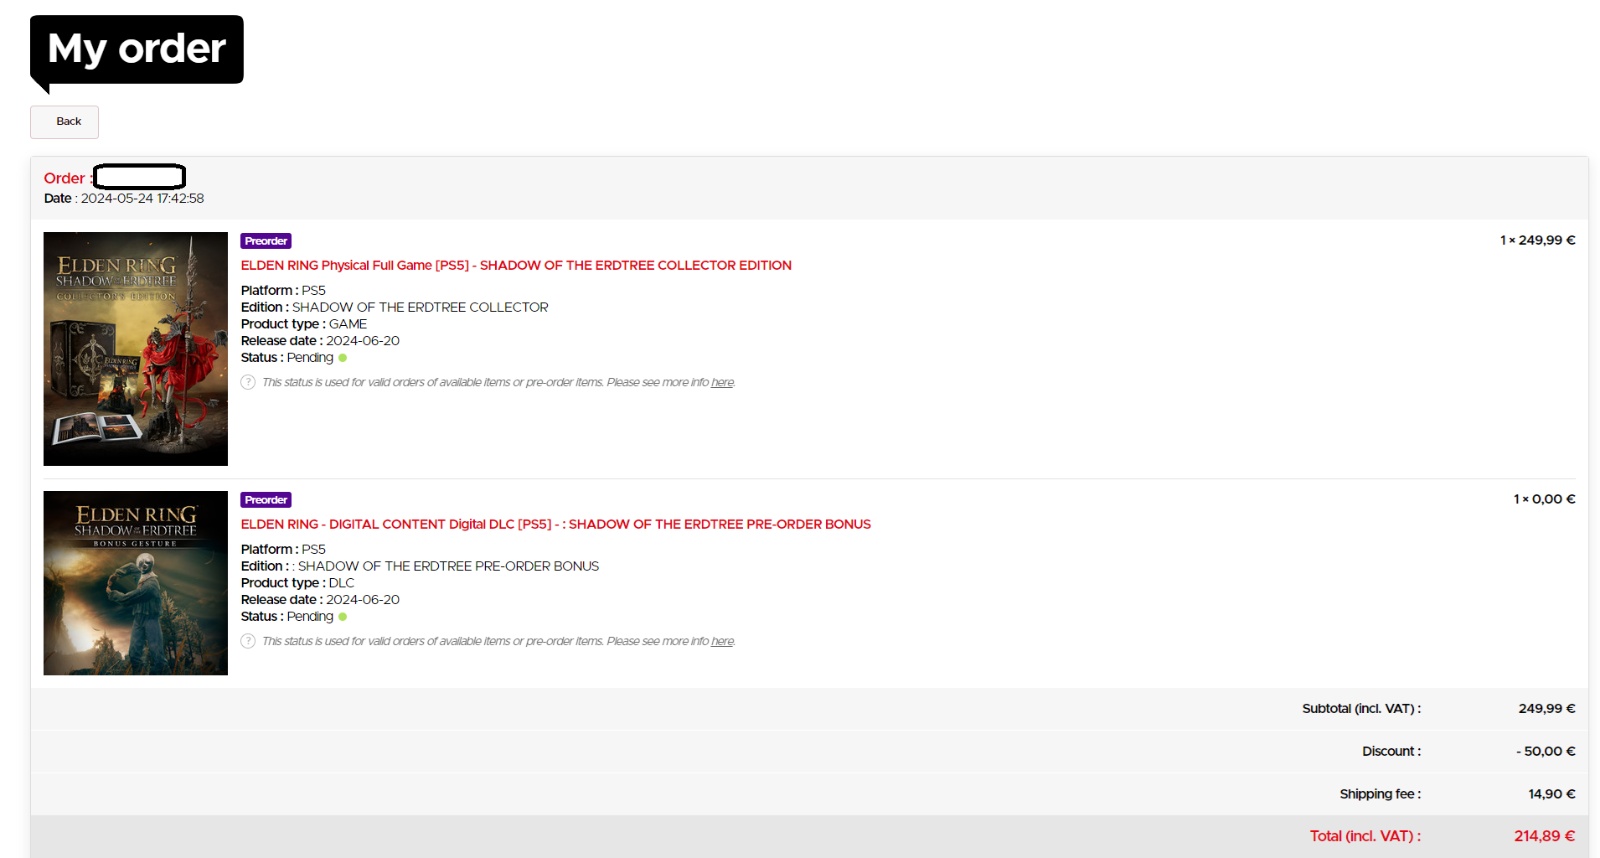Select the Discount value '- 50,00 €'
This screenshot has width=1600, height=858.
pos(1546,751)
